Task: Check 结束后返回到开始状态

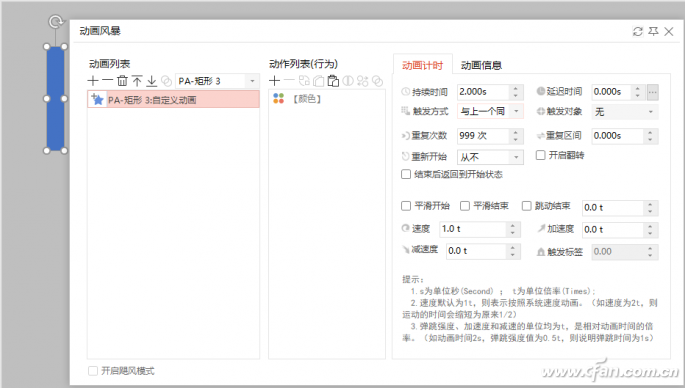Action: coord(406,174)
